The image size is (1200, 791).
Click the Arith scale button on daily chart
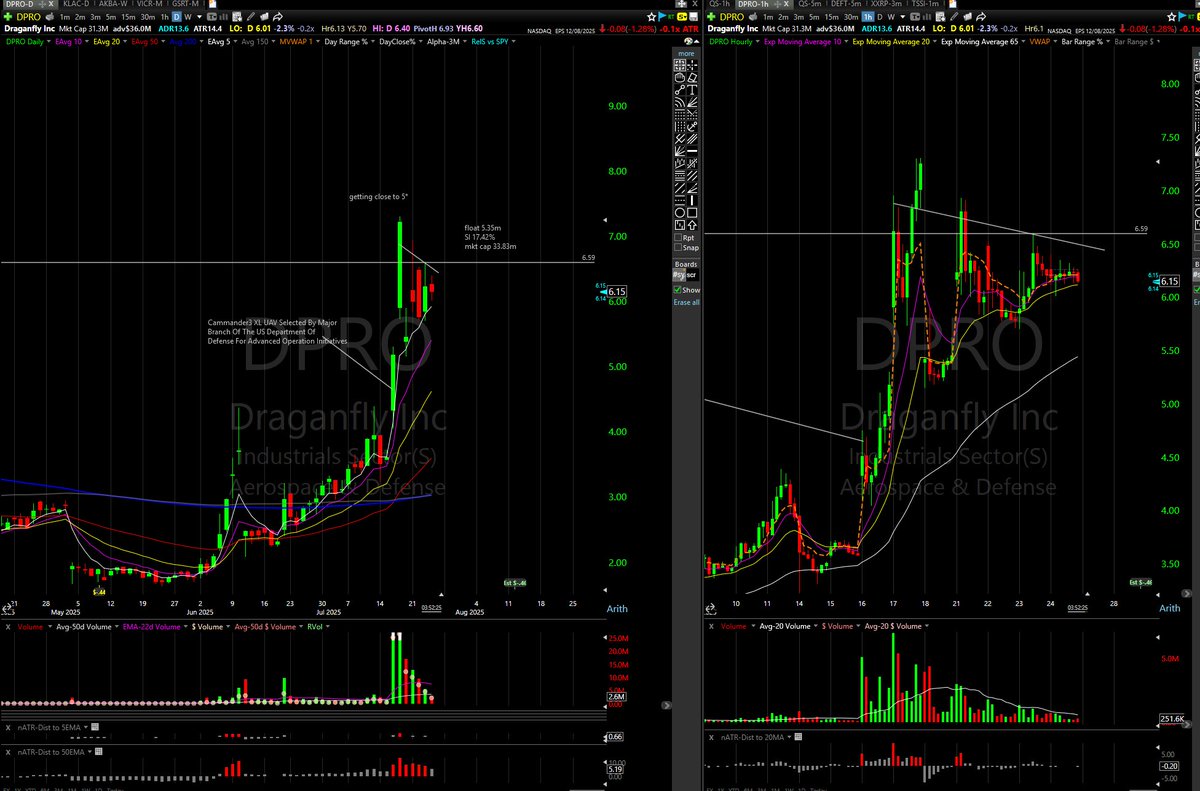617,609
